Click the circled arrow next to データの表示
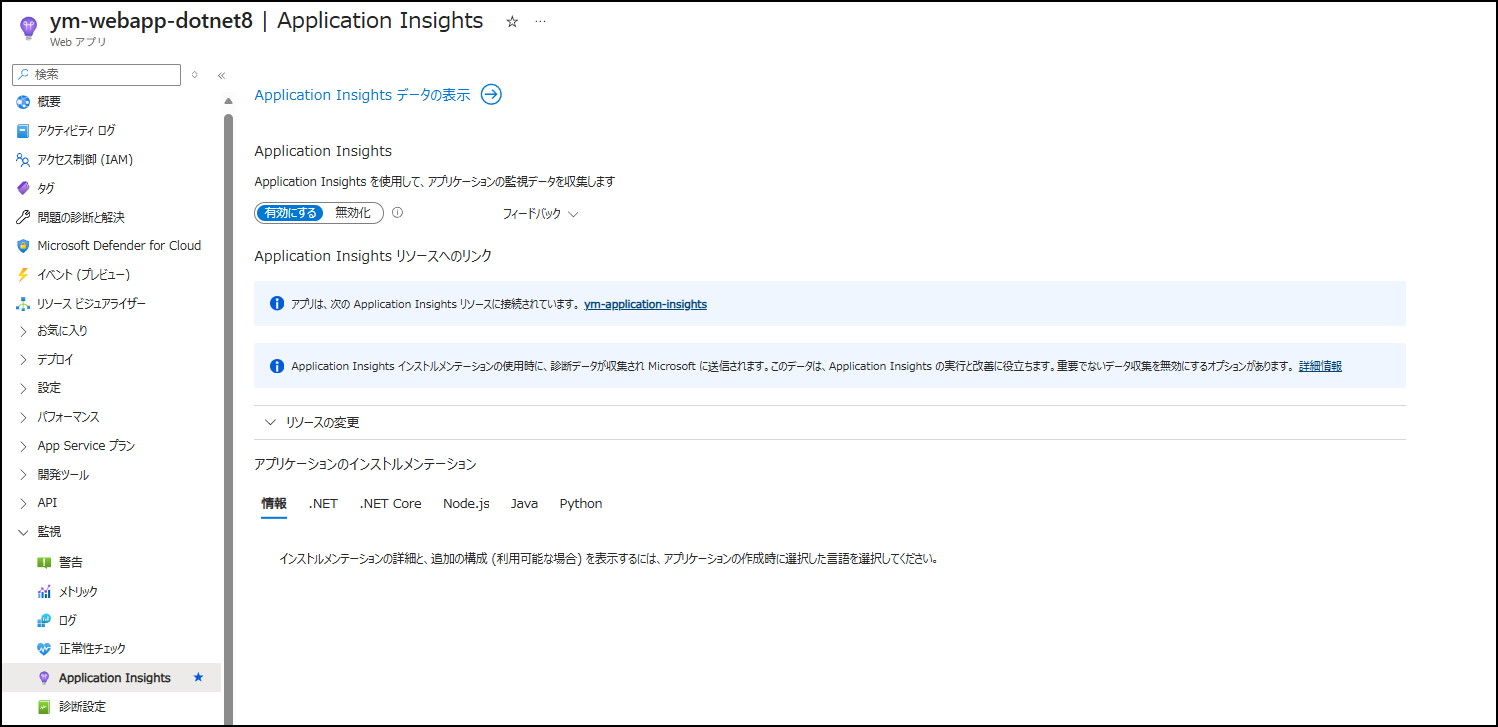Screen dimensions: 1498x727 click(491, 95)
